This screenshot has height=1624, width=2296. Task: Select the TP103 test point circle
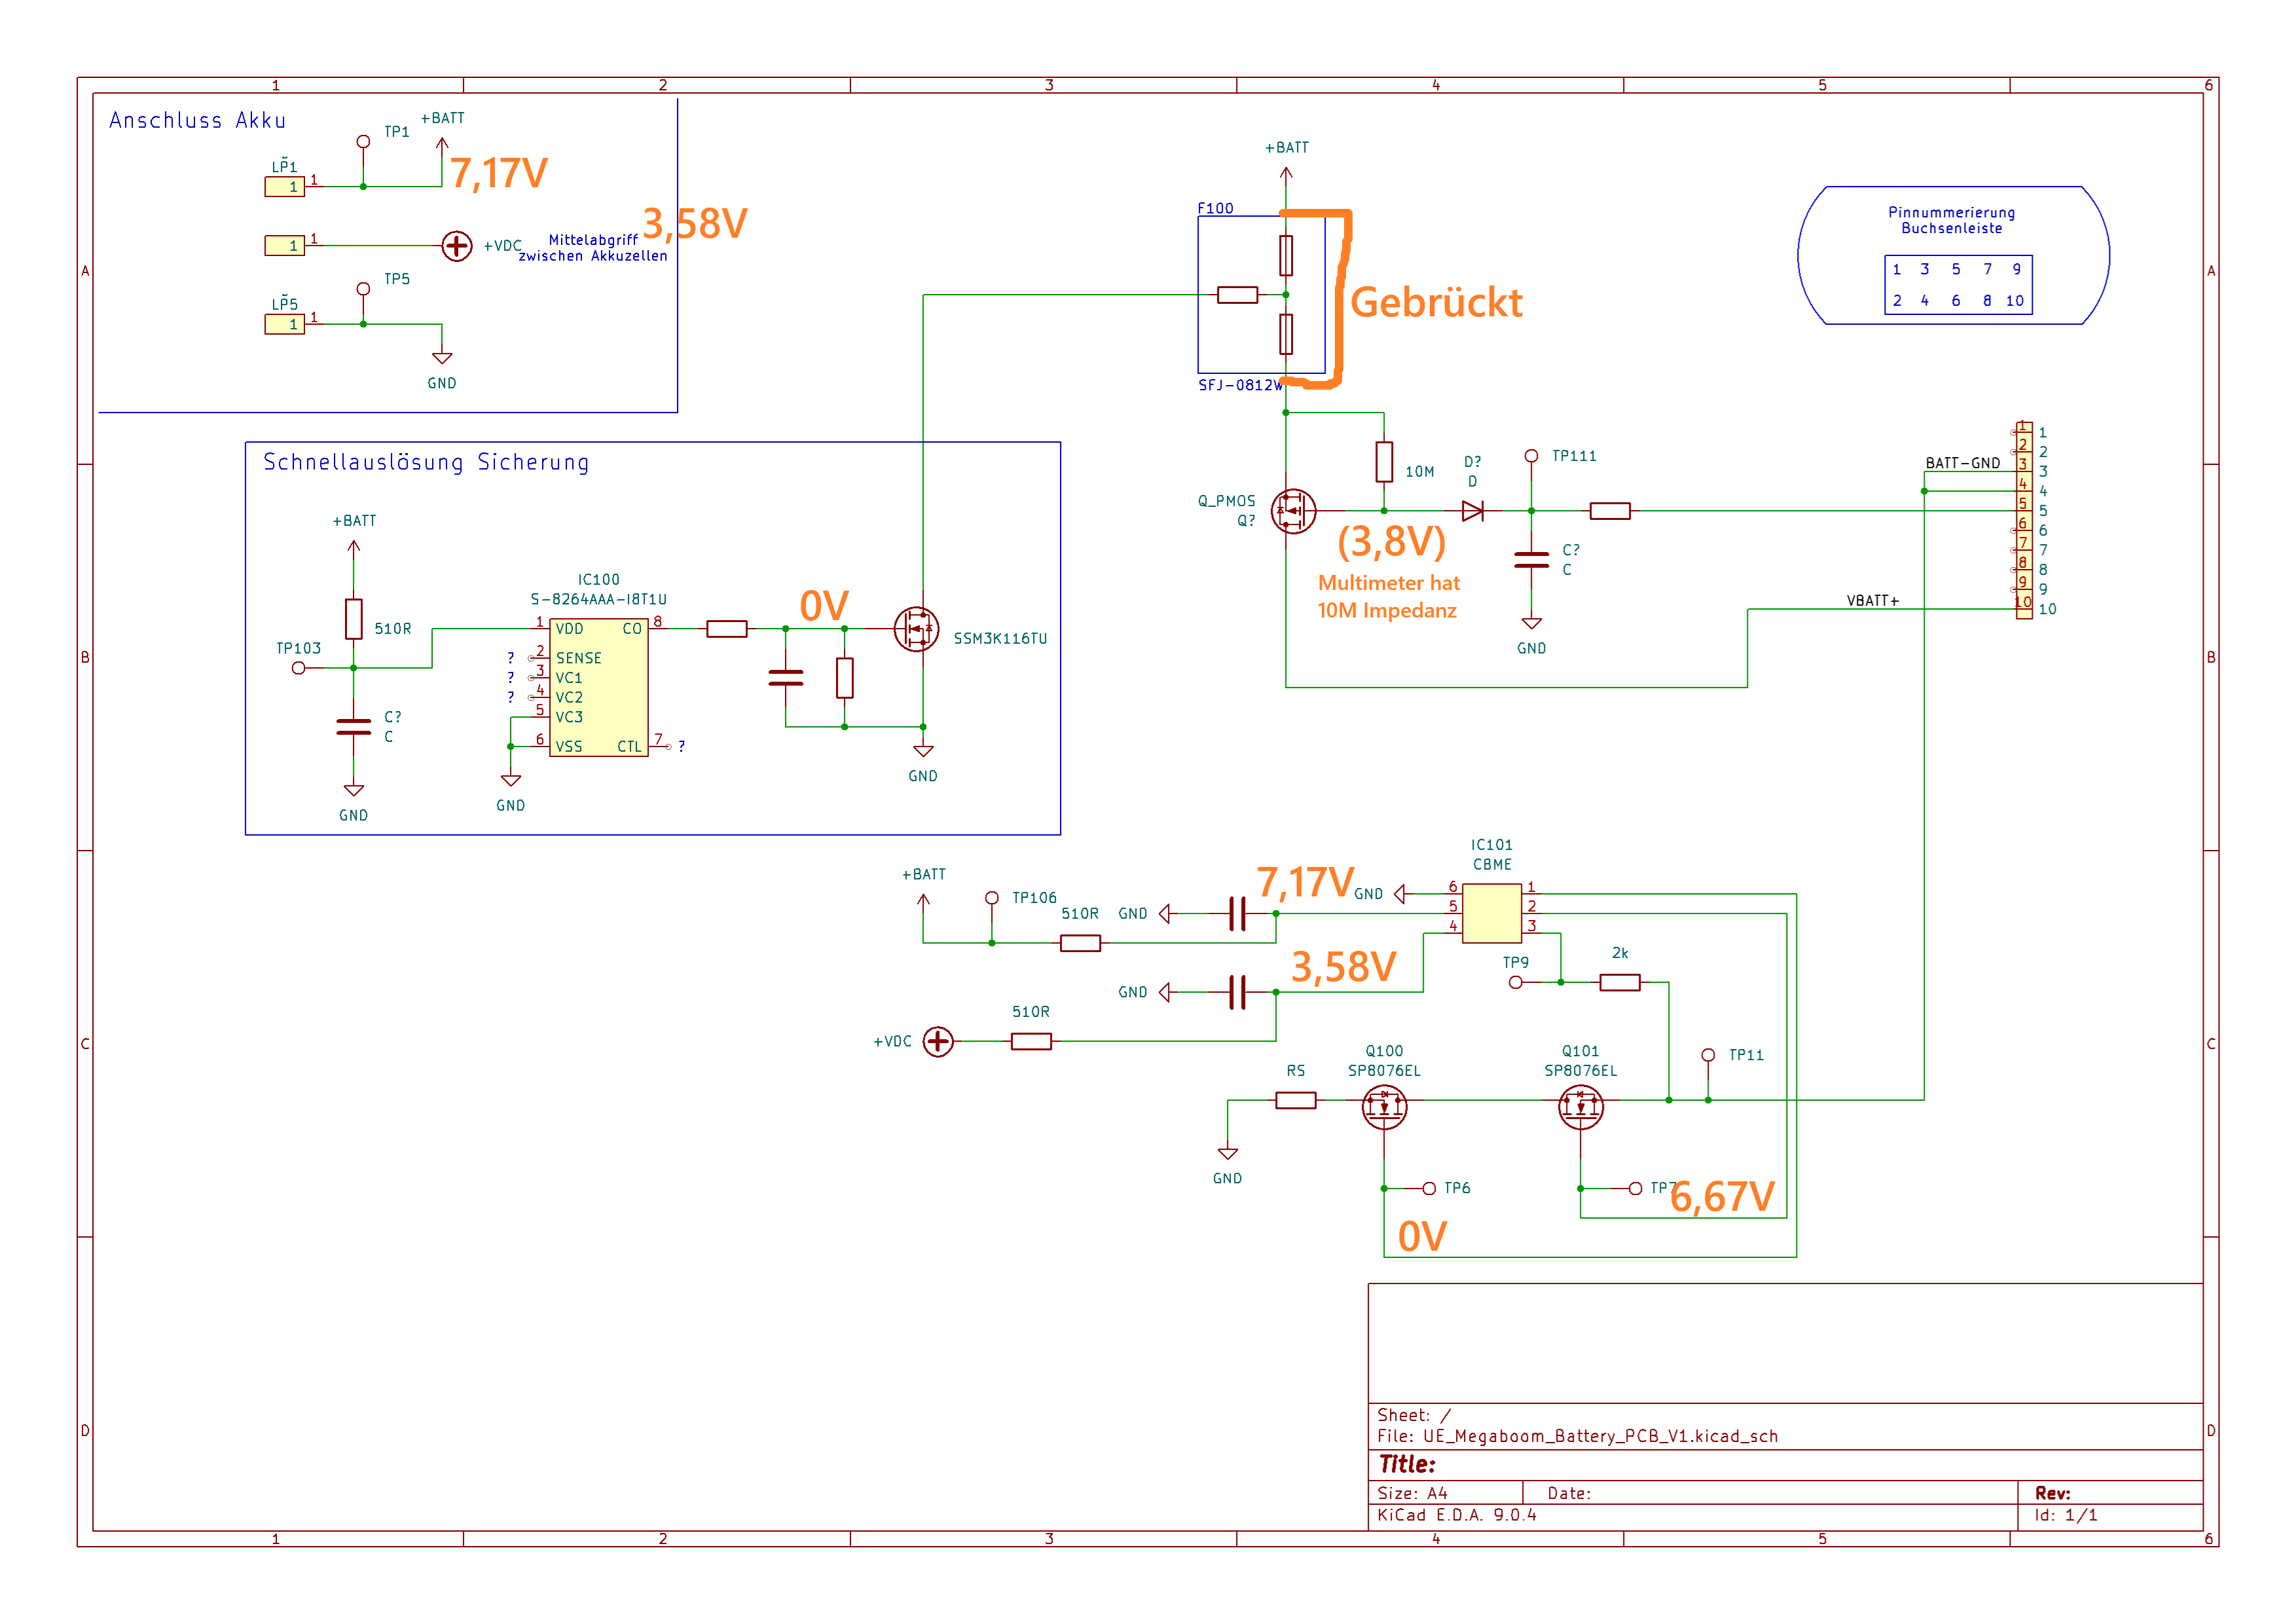(x=298, y=668)
